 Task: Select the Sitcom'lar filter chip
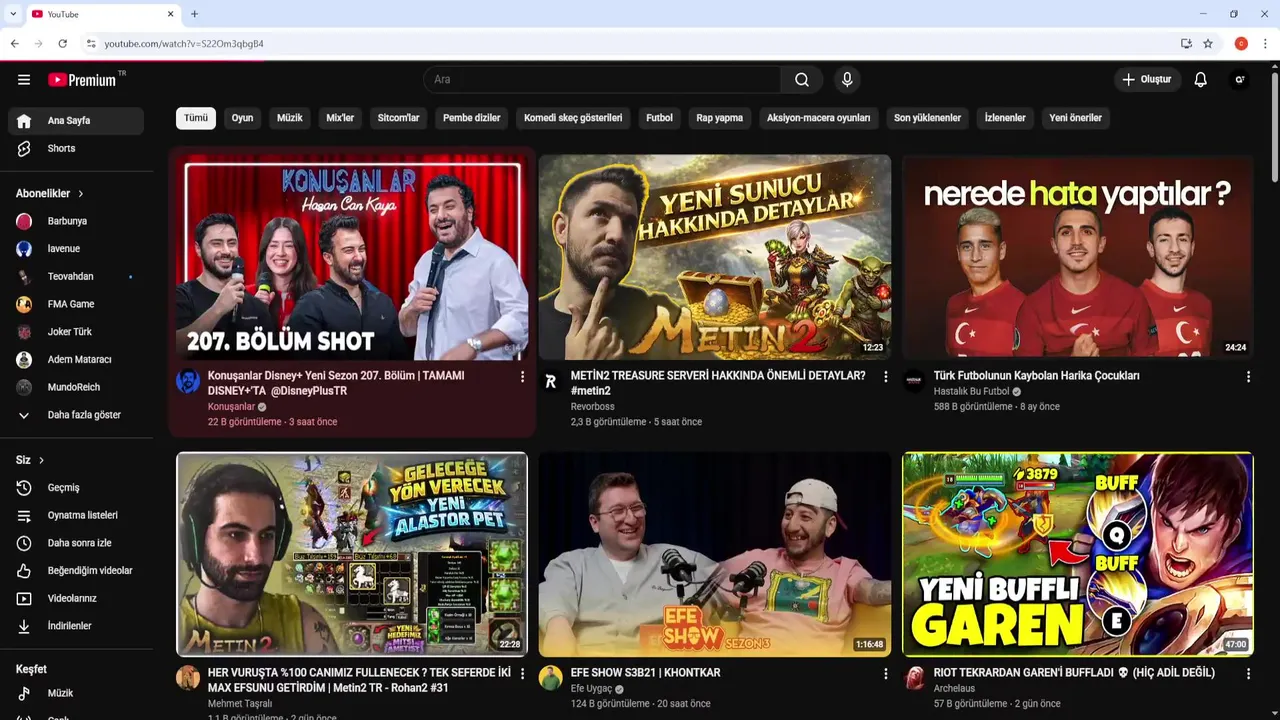[x=398, y=118]
